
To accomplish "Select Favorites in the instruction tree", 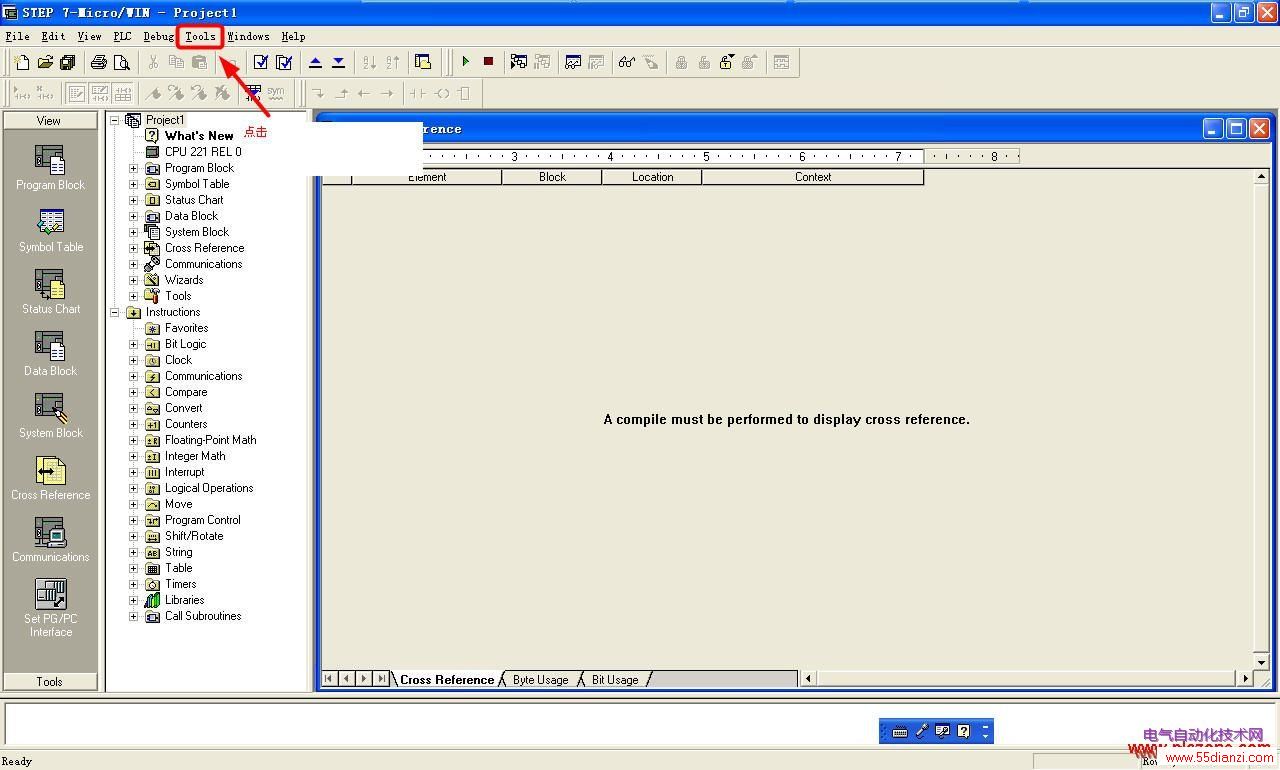I will click(x=186, y=328).
